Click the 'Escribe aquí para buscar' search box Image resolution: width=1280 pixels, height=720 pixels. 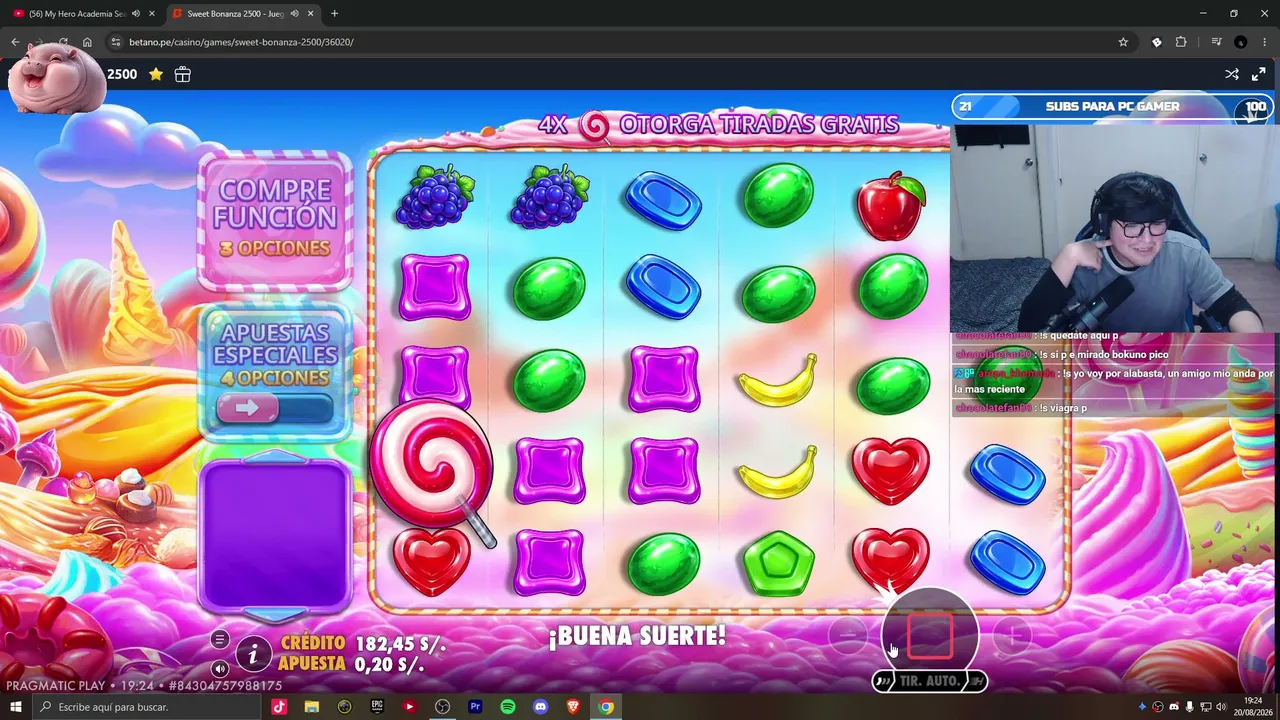146,707
